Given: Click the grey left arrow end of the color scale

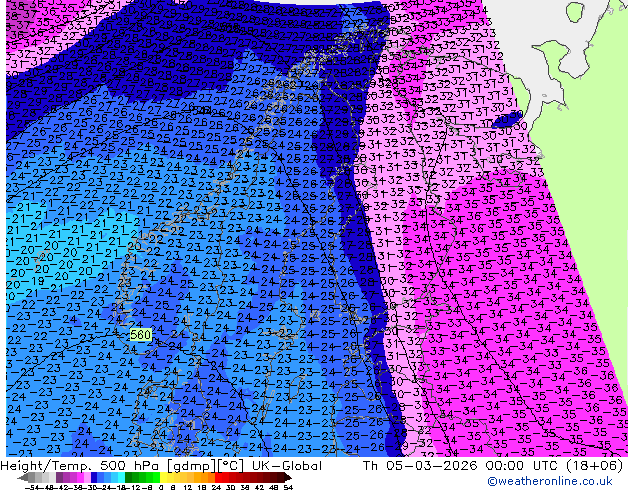Looking at the screenshot, I should [23, 478].
